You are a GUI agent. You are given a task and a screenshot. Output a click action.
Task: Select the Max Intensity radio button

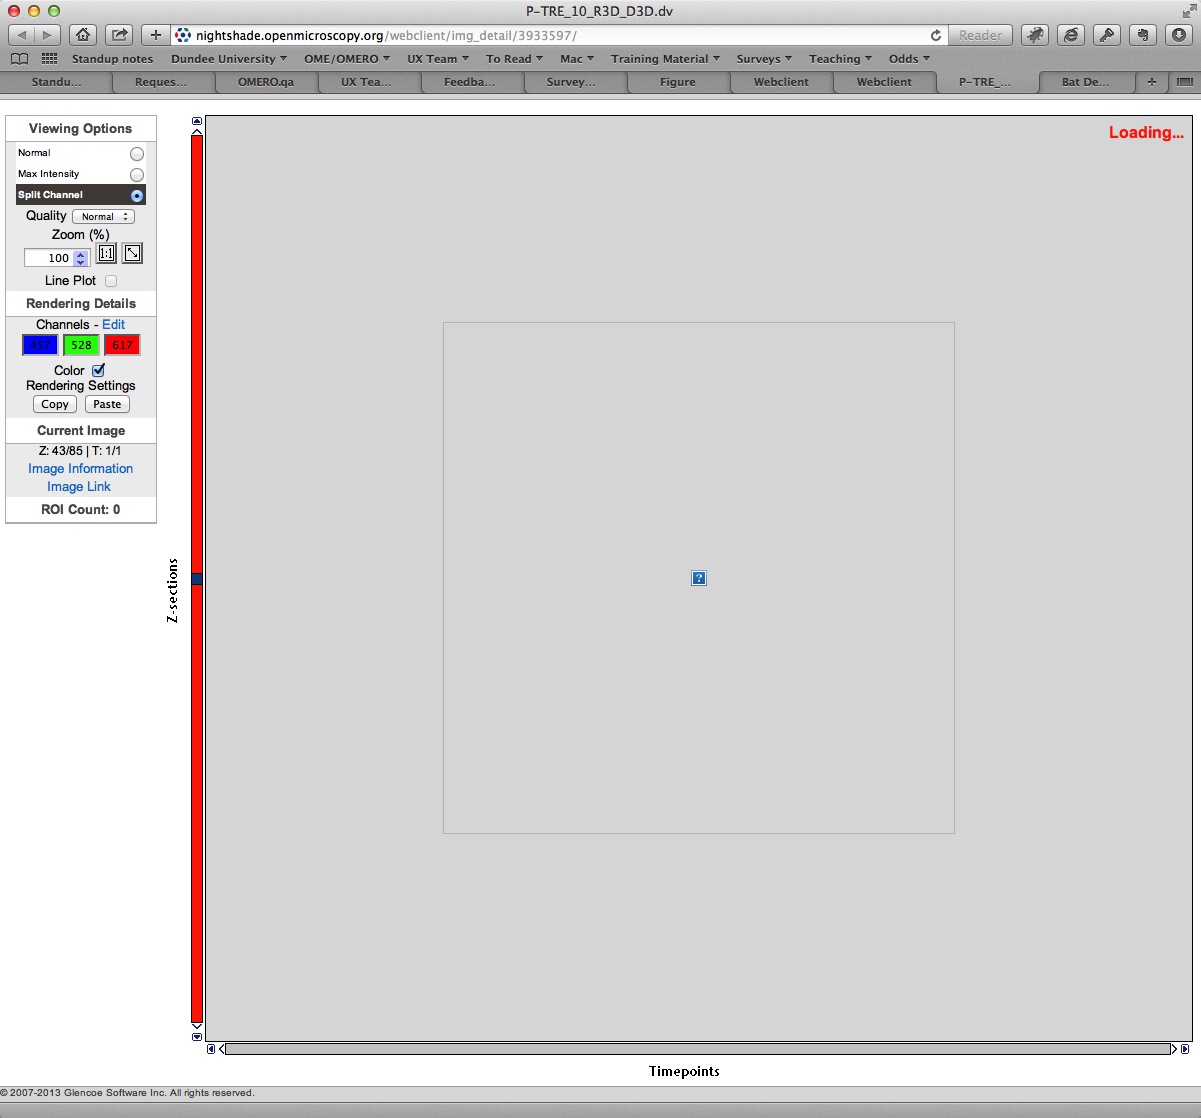pyautogui.click(x=137, y=175)
